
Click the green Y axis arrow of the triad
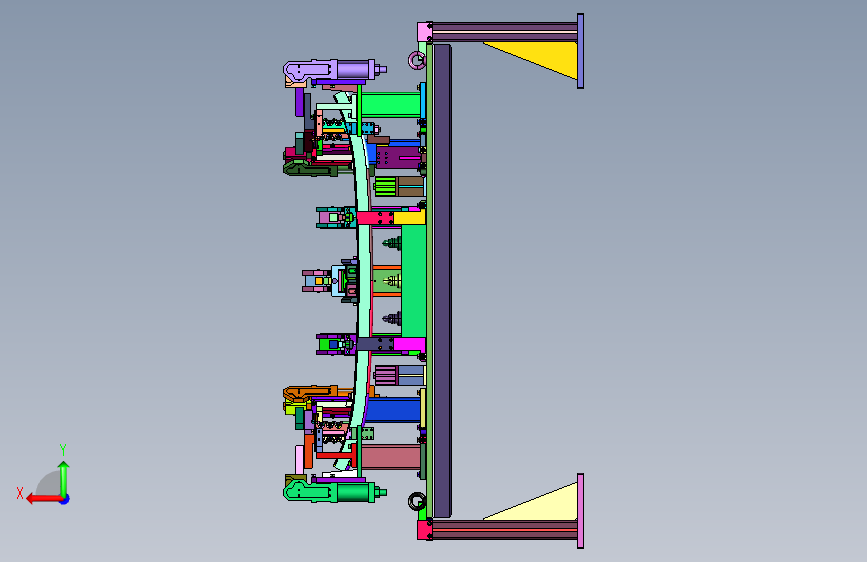point(64,478)
